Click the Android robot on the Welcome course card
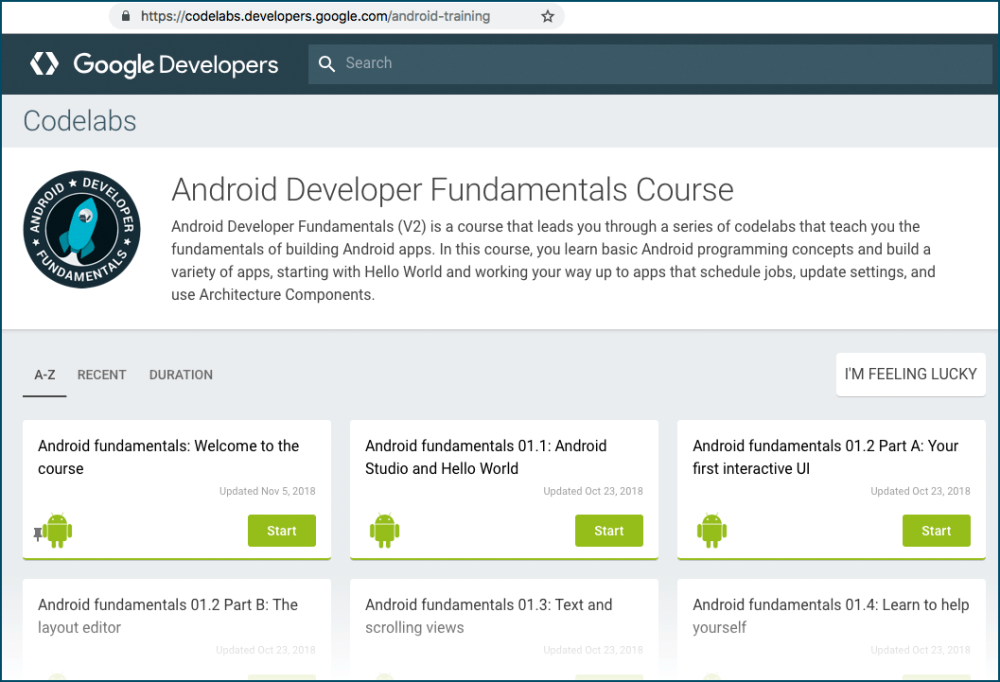This screenshot has height=682, width=1000. click(57, 530)
